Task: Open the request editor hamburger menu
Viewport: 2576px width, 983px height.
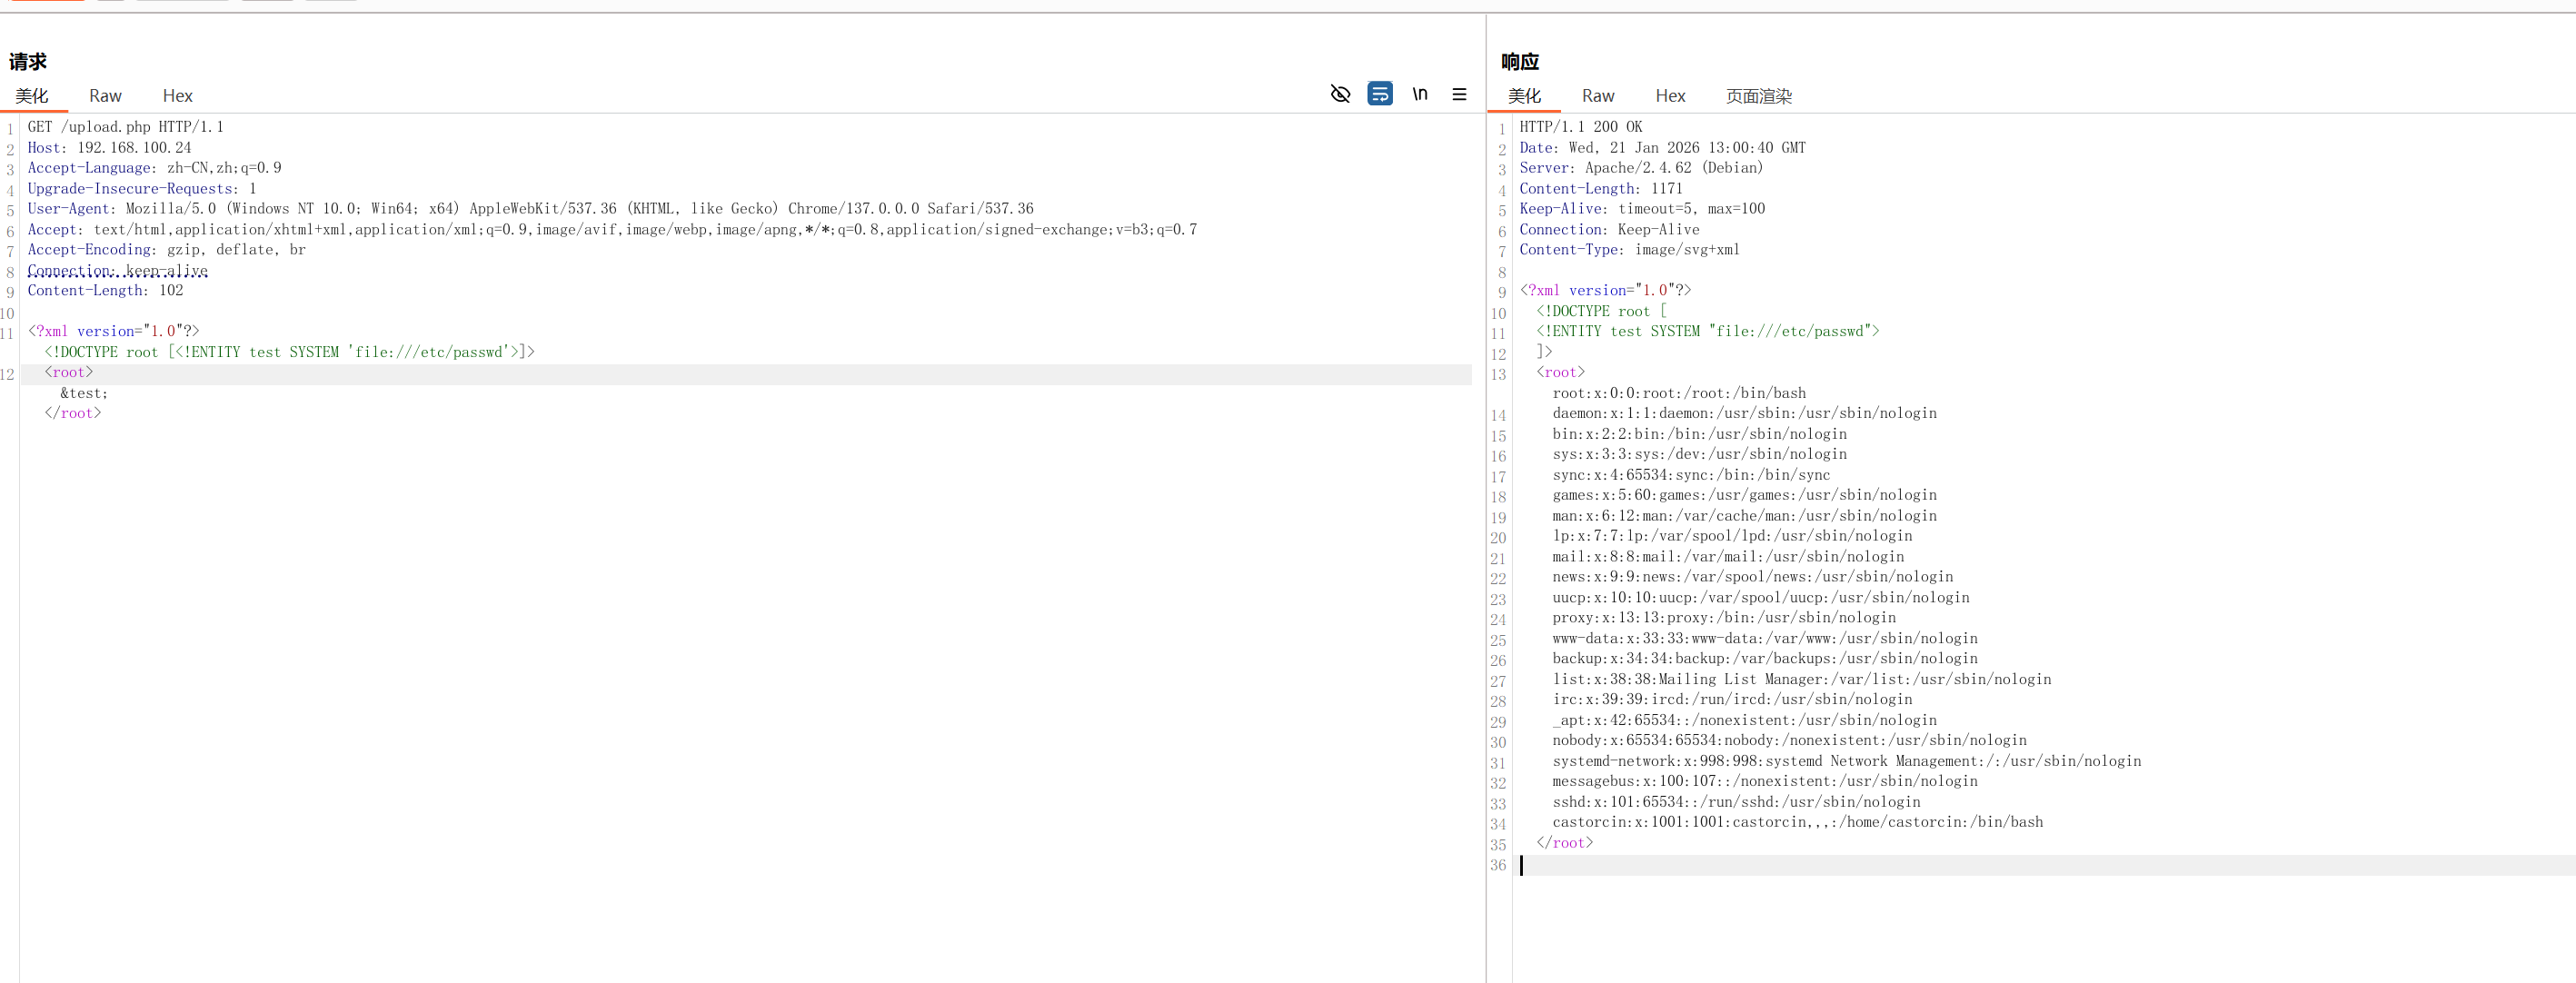Action: (x=1459, y=94)
